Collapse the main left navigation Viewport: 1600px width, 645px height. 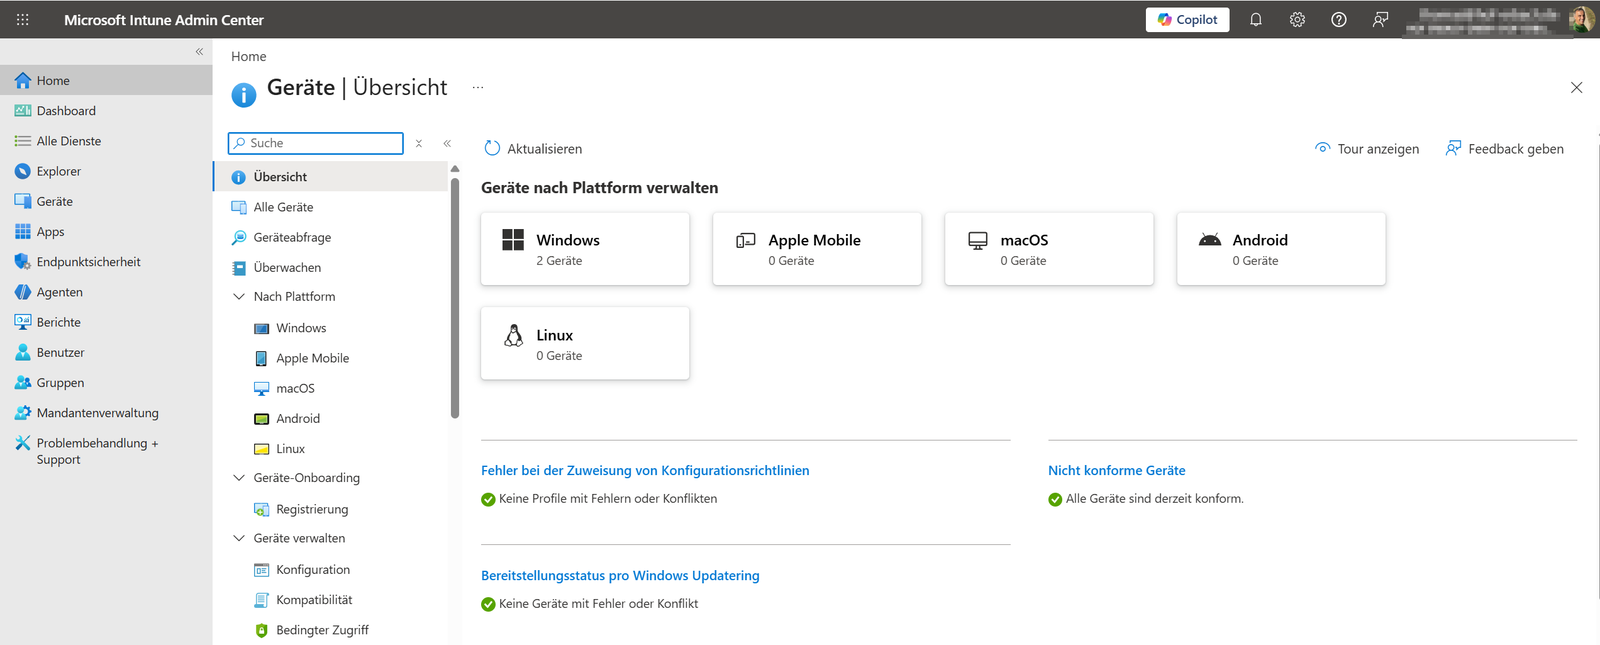tap(199, 51)
